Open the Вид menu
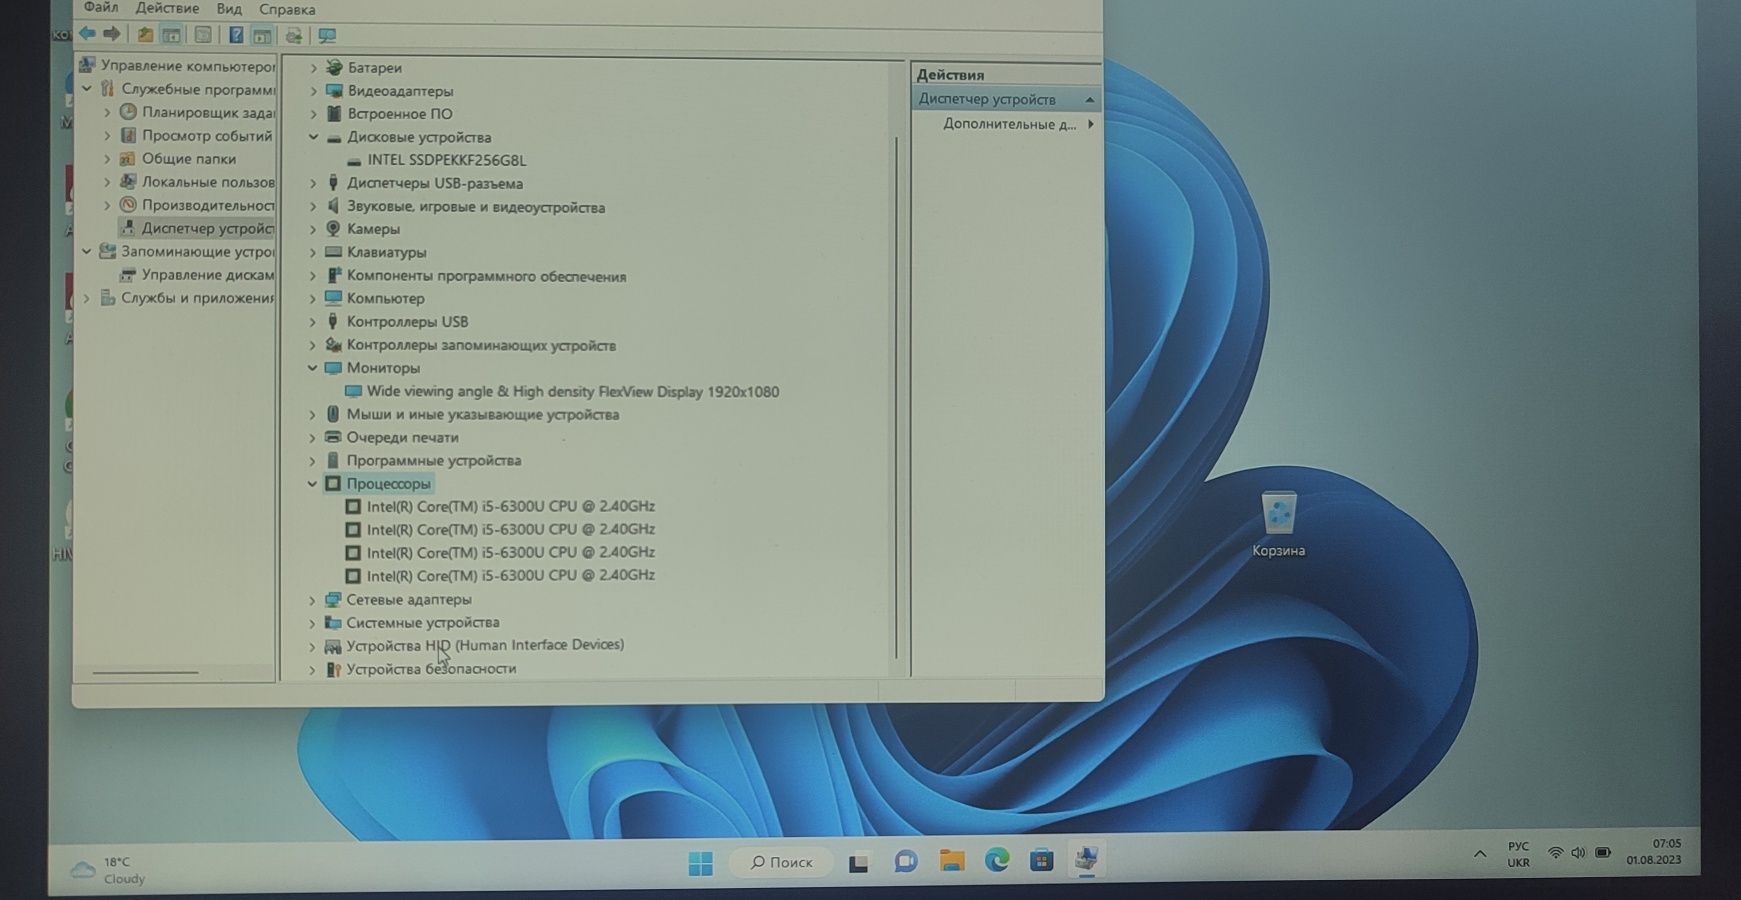 click(229, 9)
